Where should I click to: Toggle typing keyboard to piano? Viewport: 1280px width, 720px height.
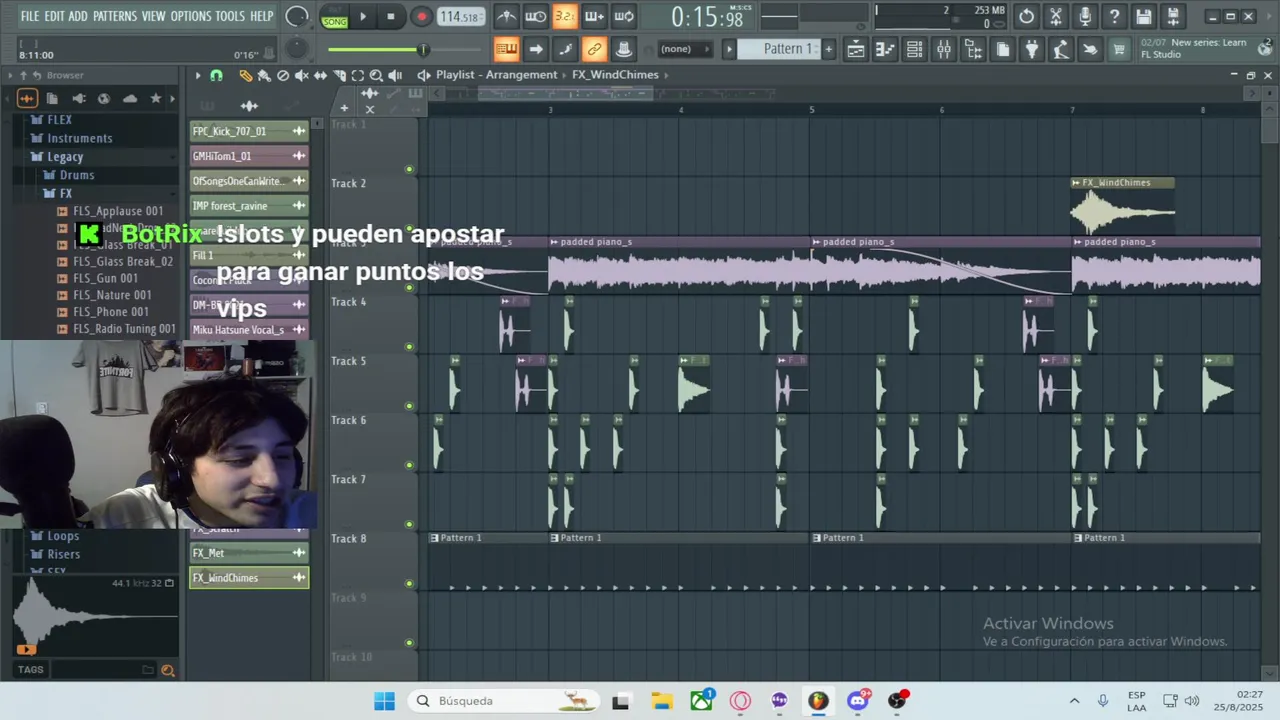point(507,49)
